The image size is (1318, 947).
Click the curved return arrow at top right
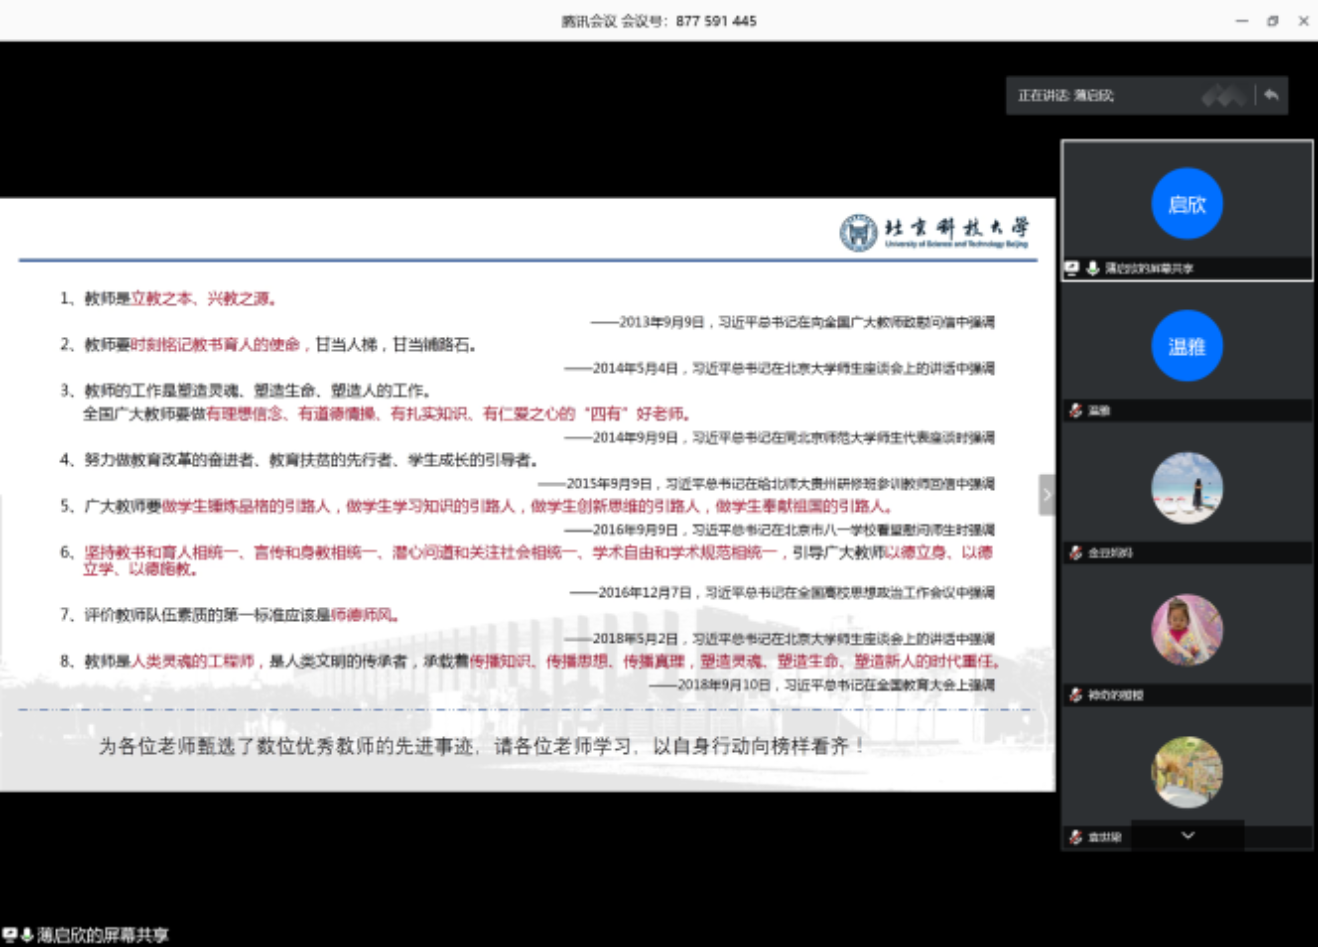pos(1271,95)
